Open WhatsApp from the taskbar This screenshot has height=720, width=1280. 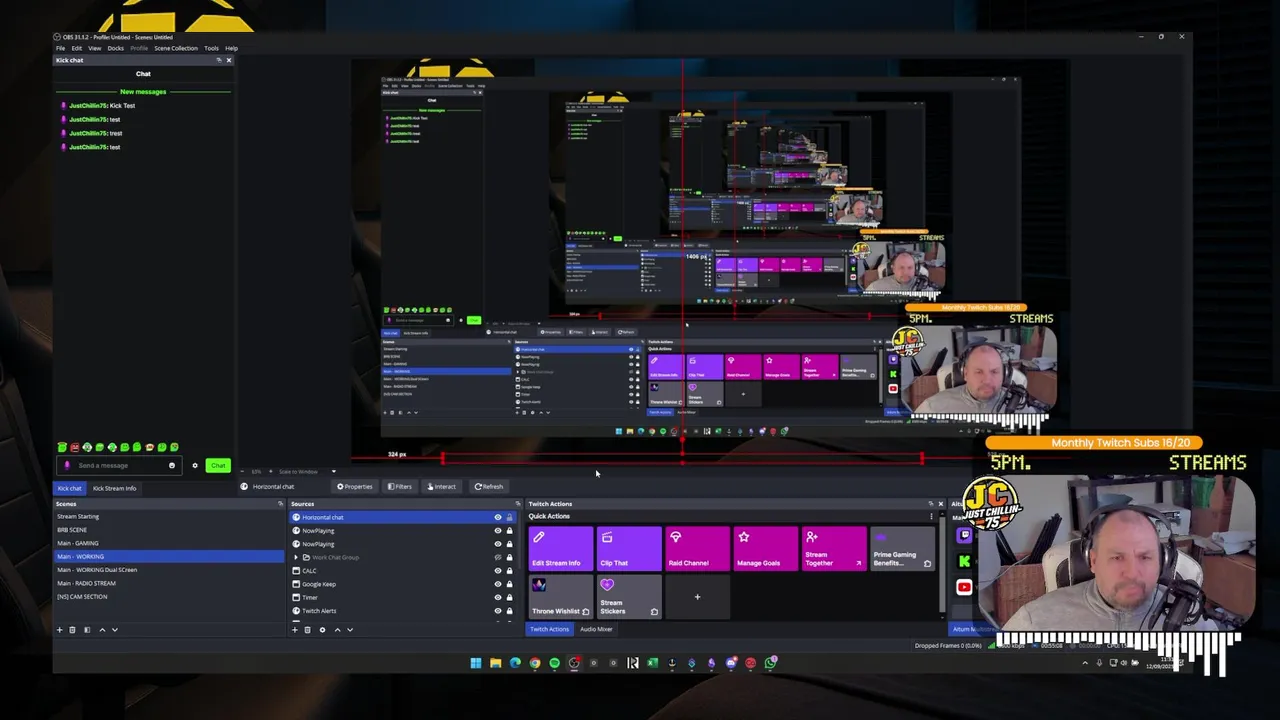tap(770, 663)
